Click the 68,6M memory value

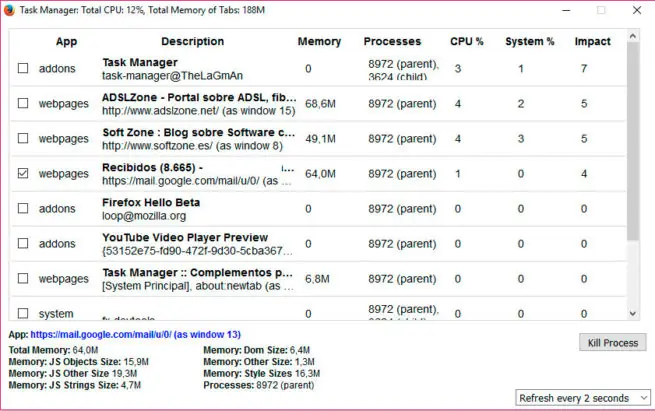pyautogui.click(x=320, y=104)
